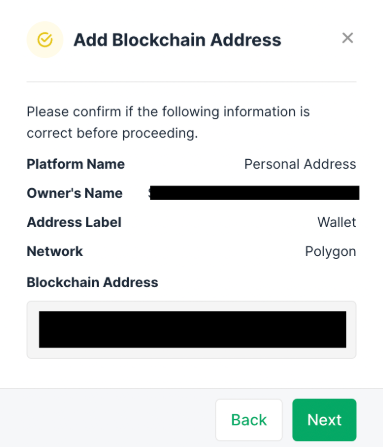Close the Add Blockchain Address dialog
This screenshot has width=383, height=447.
(347, 38)
